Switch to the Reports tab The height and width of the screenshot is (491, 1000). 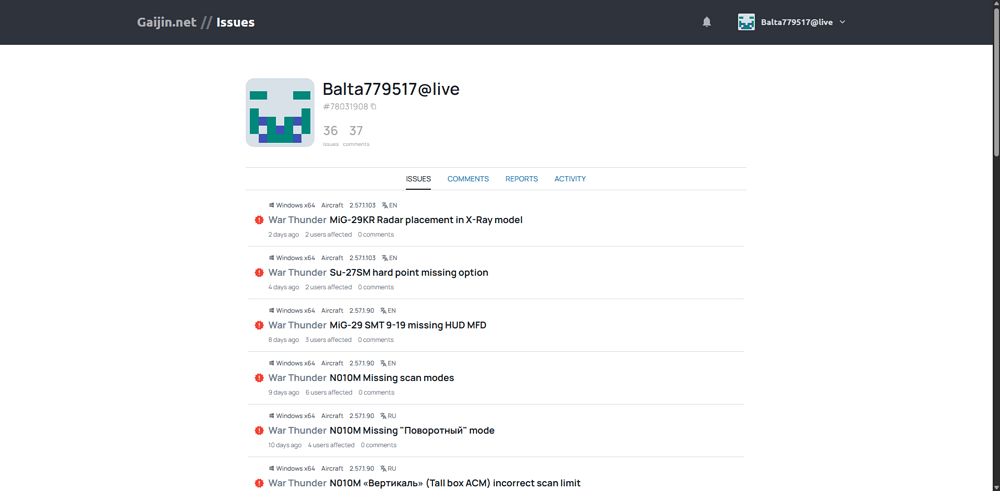point(522,179)
